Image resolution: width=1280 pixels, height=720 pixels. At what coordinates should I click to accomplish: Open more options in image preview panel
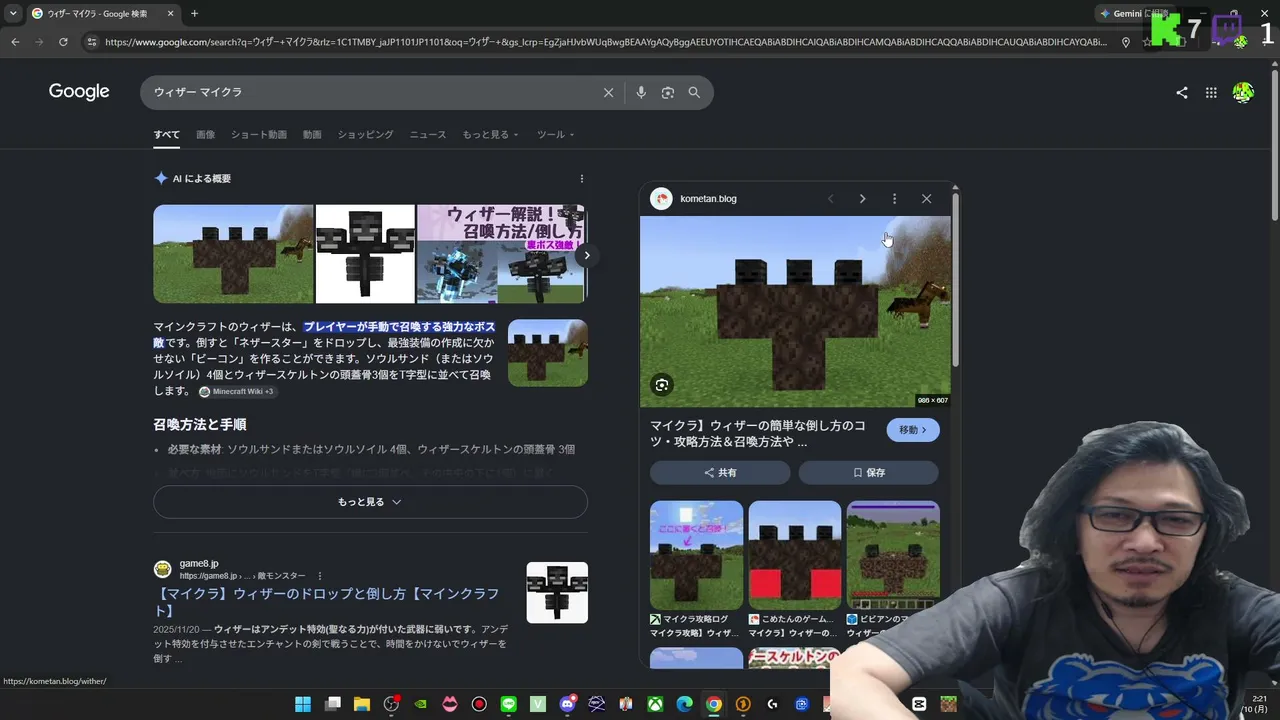[x=894, y=199]
